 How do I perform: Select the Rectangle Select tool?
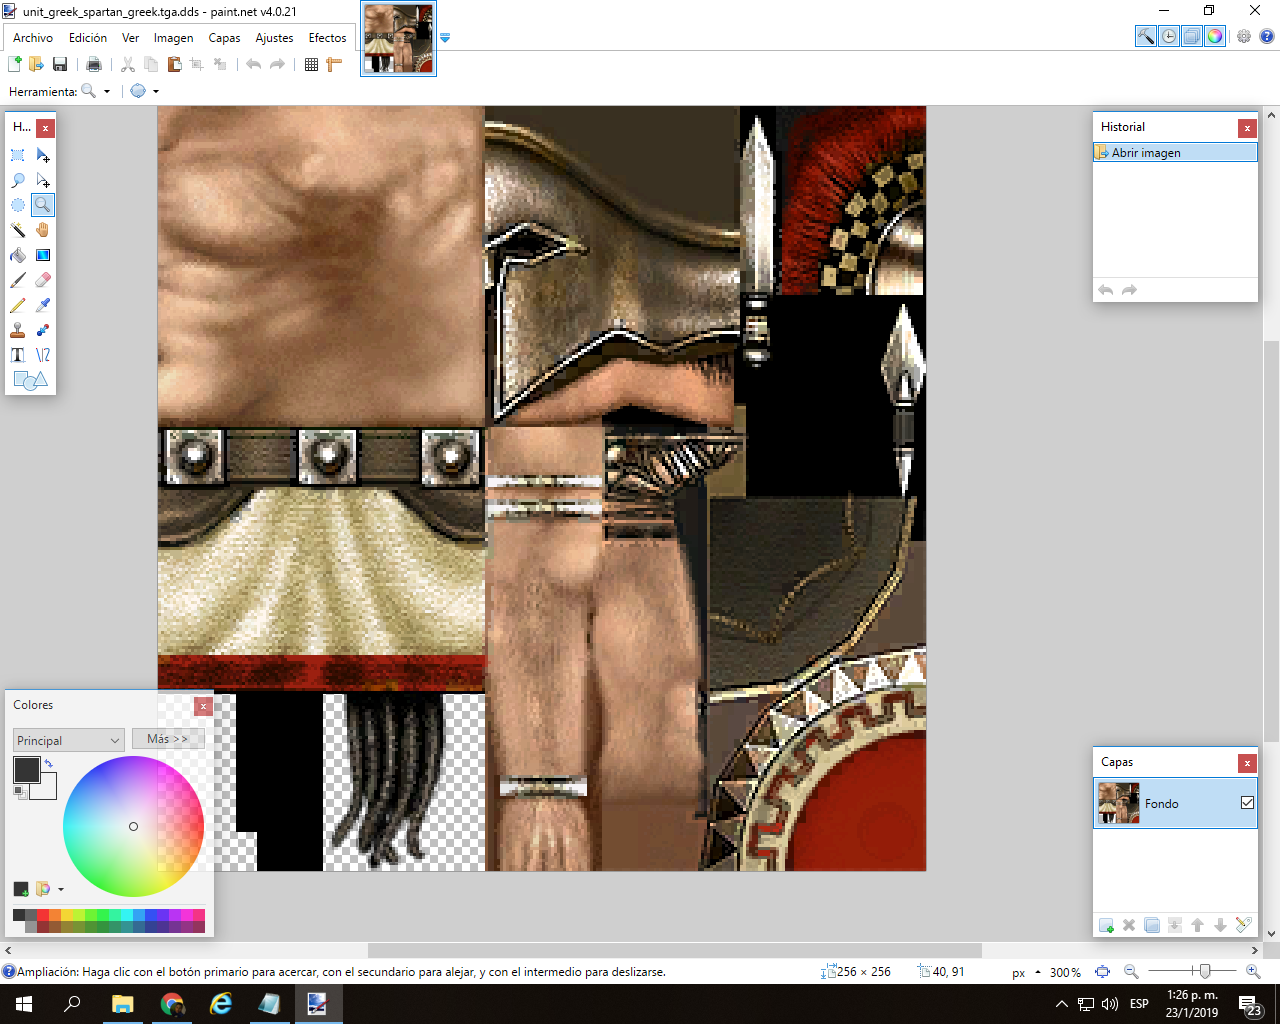click(18, 155)
